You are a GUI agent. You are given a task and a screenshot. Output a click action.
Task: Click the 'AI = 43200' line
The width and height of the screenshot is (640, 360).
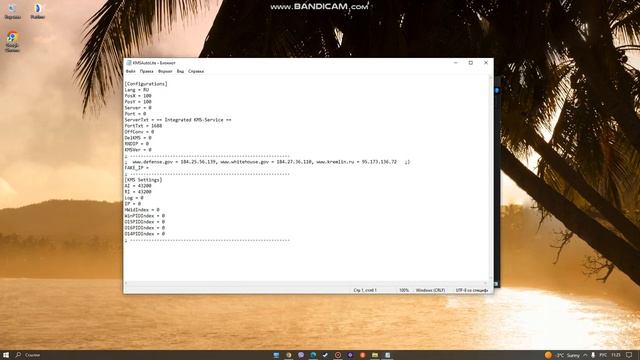(138, 186)
